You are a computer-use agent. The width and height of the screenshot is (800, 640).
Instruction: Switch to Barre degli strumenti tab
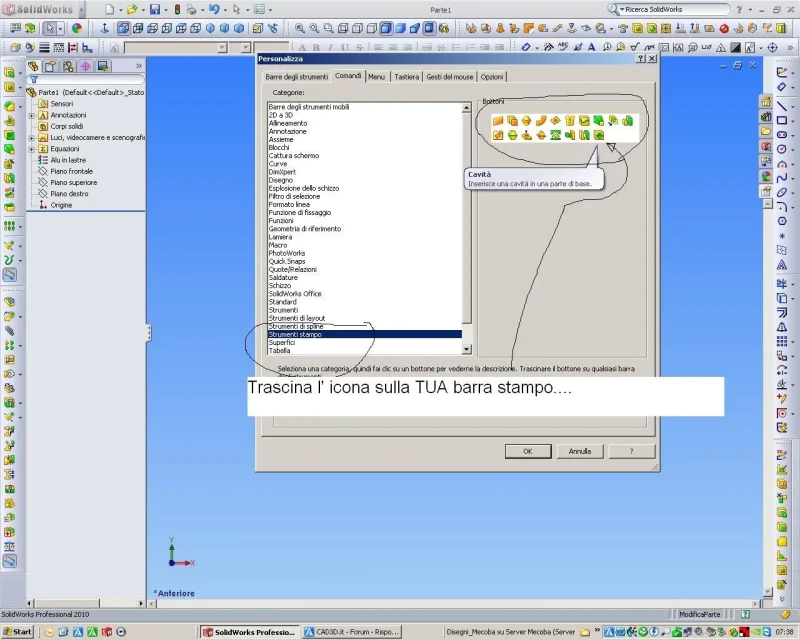tap(296, 77)
